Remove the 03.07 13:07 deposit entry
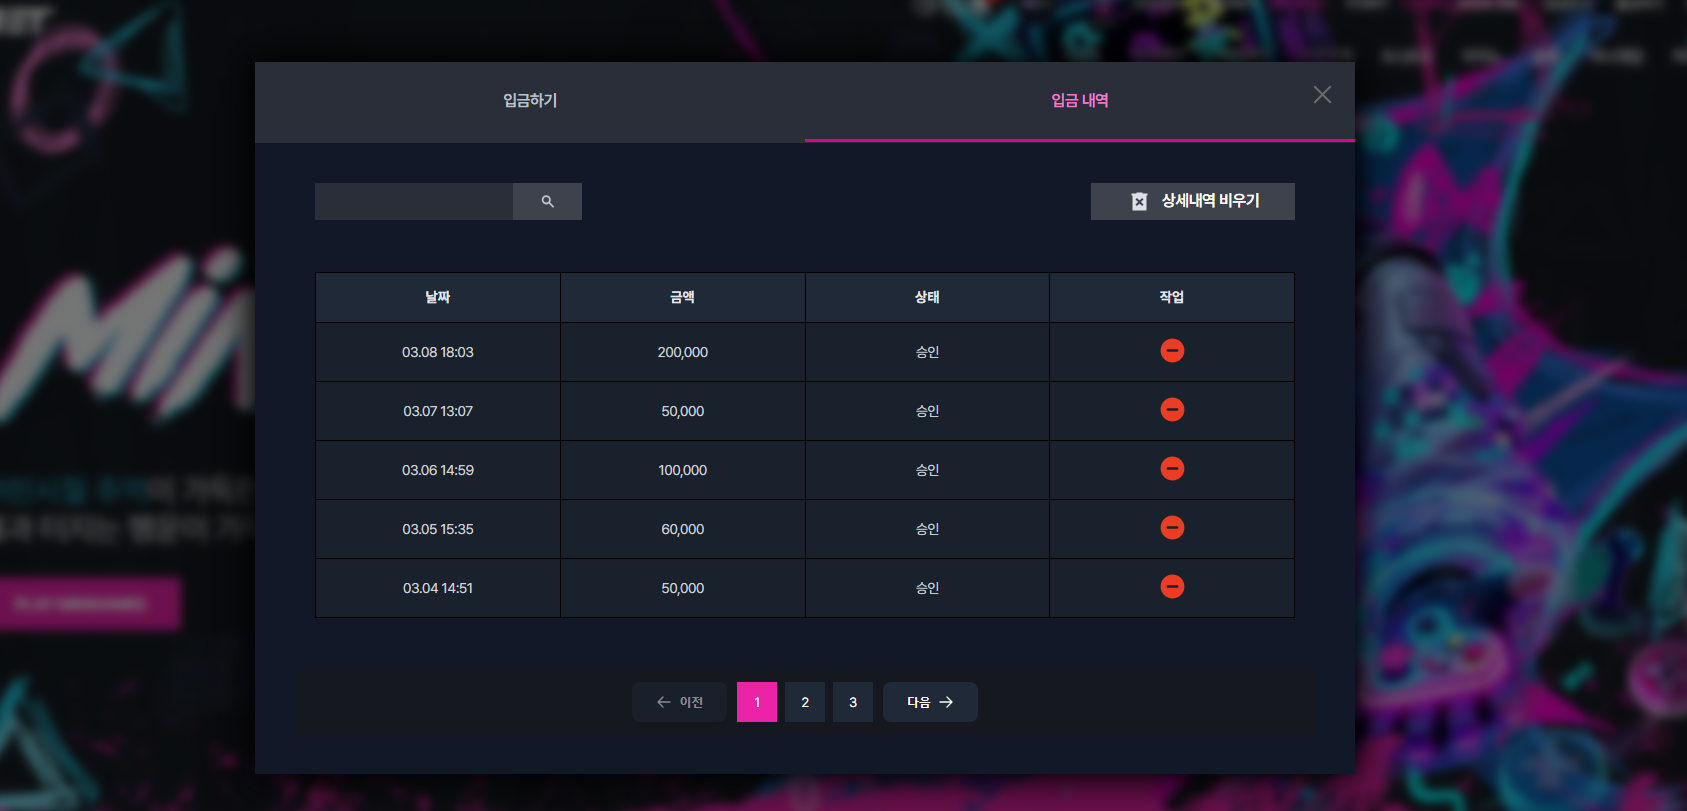The image size is (1687, 811). [x=1172, y=410]
